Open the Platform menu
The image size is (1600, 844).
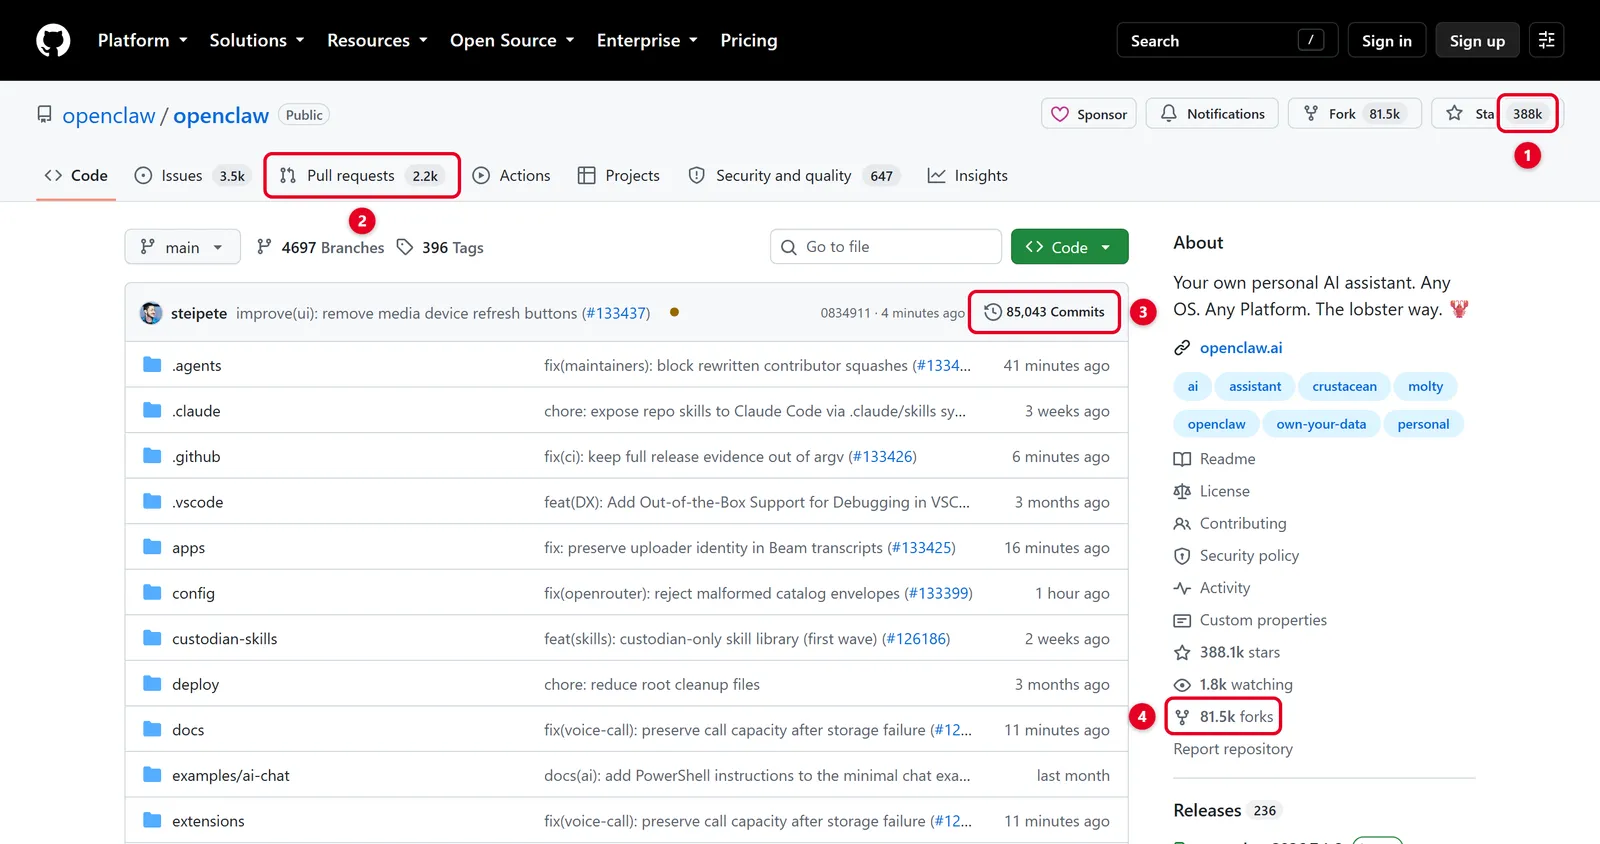point(142,40)
